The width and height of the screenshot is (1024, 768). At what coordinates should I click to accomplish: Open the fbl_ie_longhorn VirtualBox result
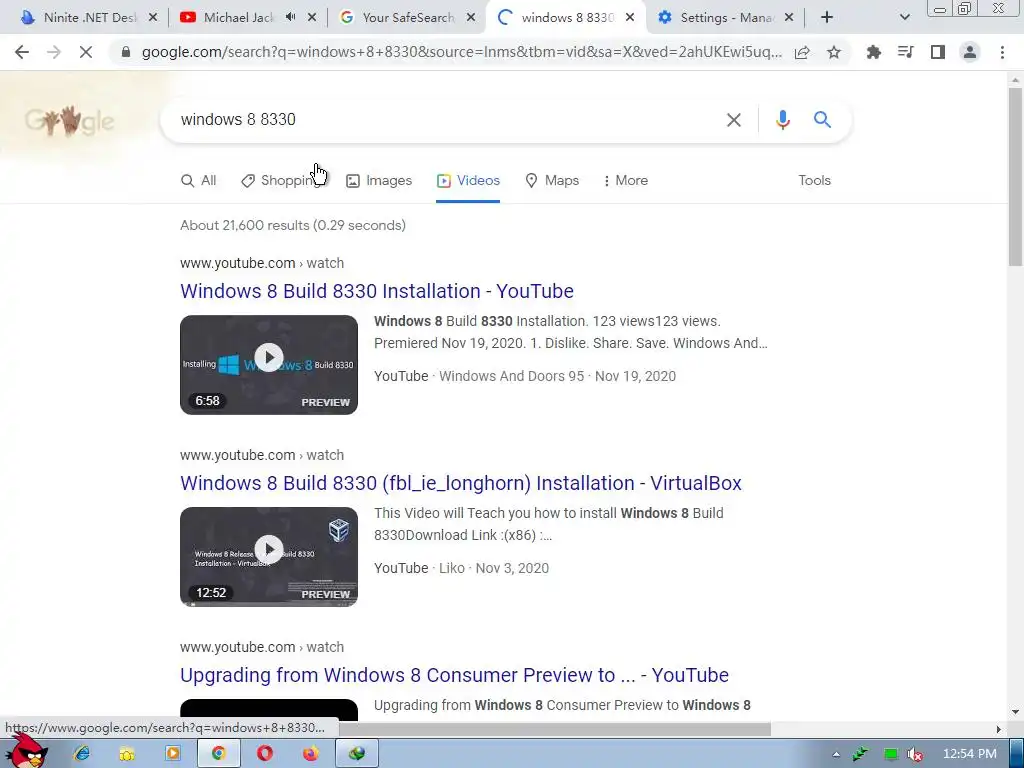point(460,483)
